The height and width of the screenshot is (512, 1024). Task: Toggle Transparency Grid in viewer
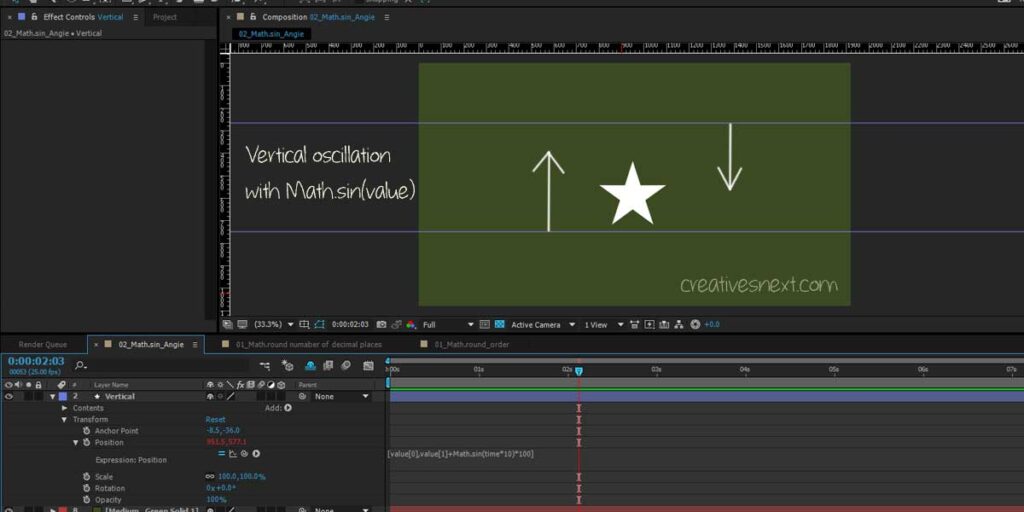[500, 325]
